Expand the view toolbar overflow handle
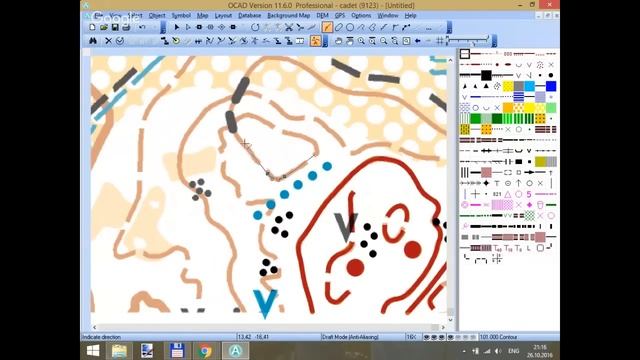Screen dimensions: 640x360 click(494, 41)
